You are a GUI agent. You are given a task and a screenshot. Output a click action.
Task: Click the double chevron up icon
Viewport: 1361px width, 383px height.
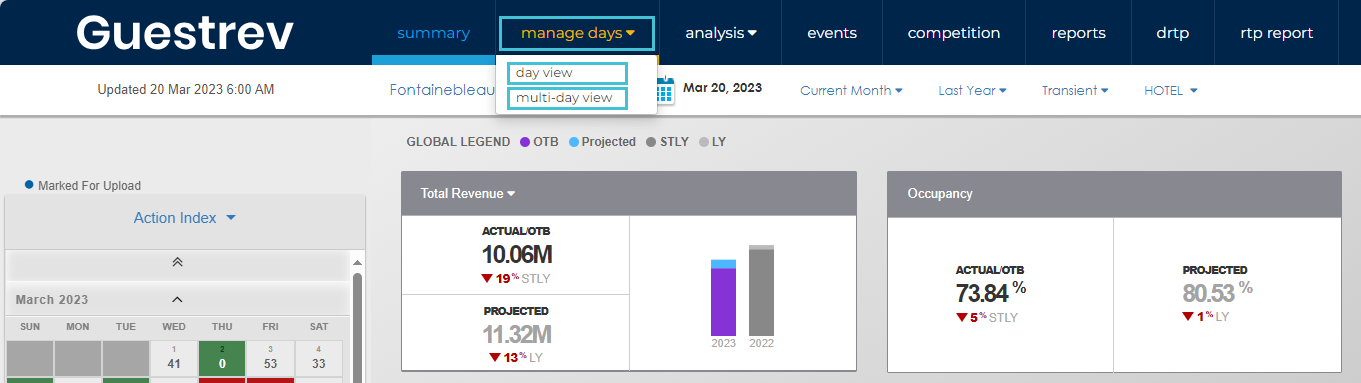[177, 262]
